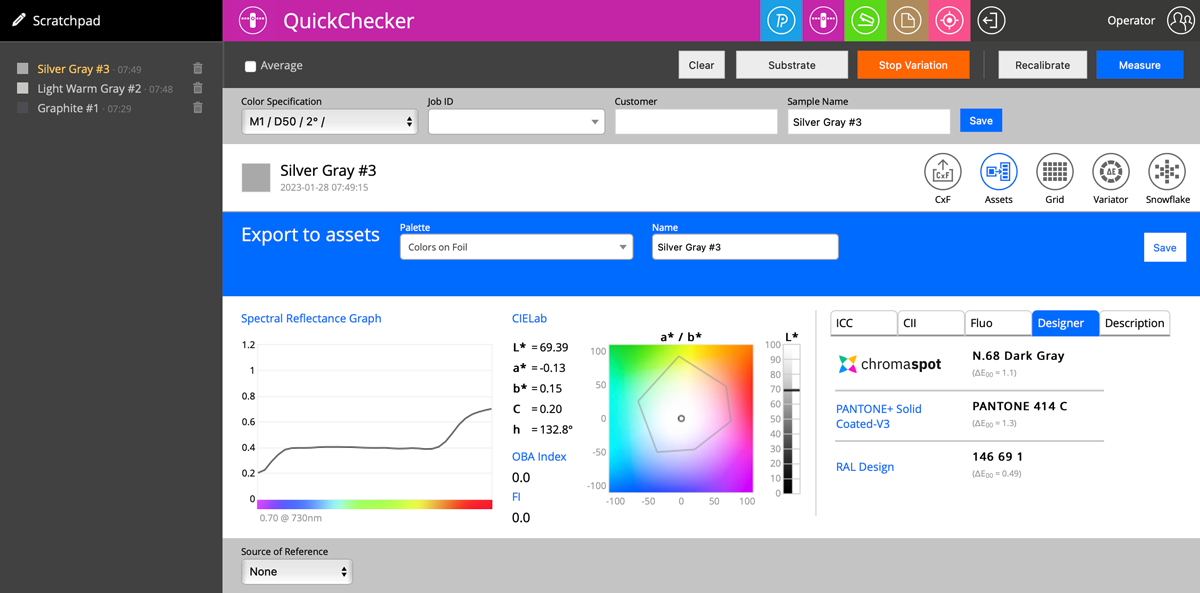Screen dimensions: 1200x593
Task: Click the CIELab heading
Action: pyautogui.click(x=529, y=319)
